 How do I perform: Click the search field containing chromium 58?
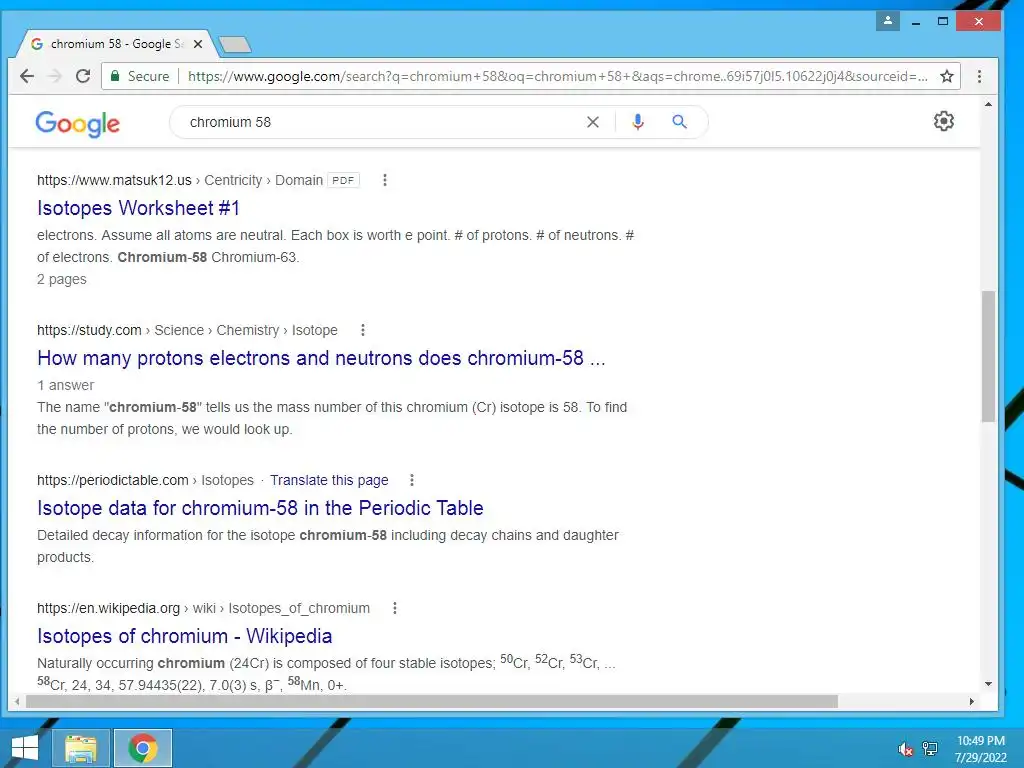pyautogui.click(x=382, y=122)
